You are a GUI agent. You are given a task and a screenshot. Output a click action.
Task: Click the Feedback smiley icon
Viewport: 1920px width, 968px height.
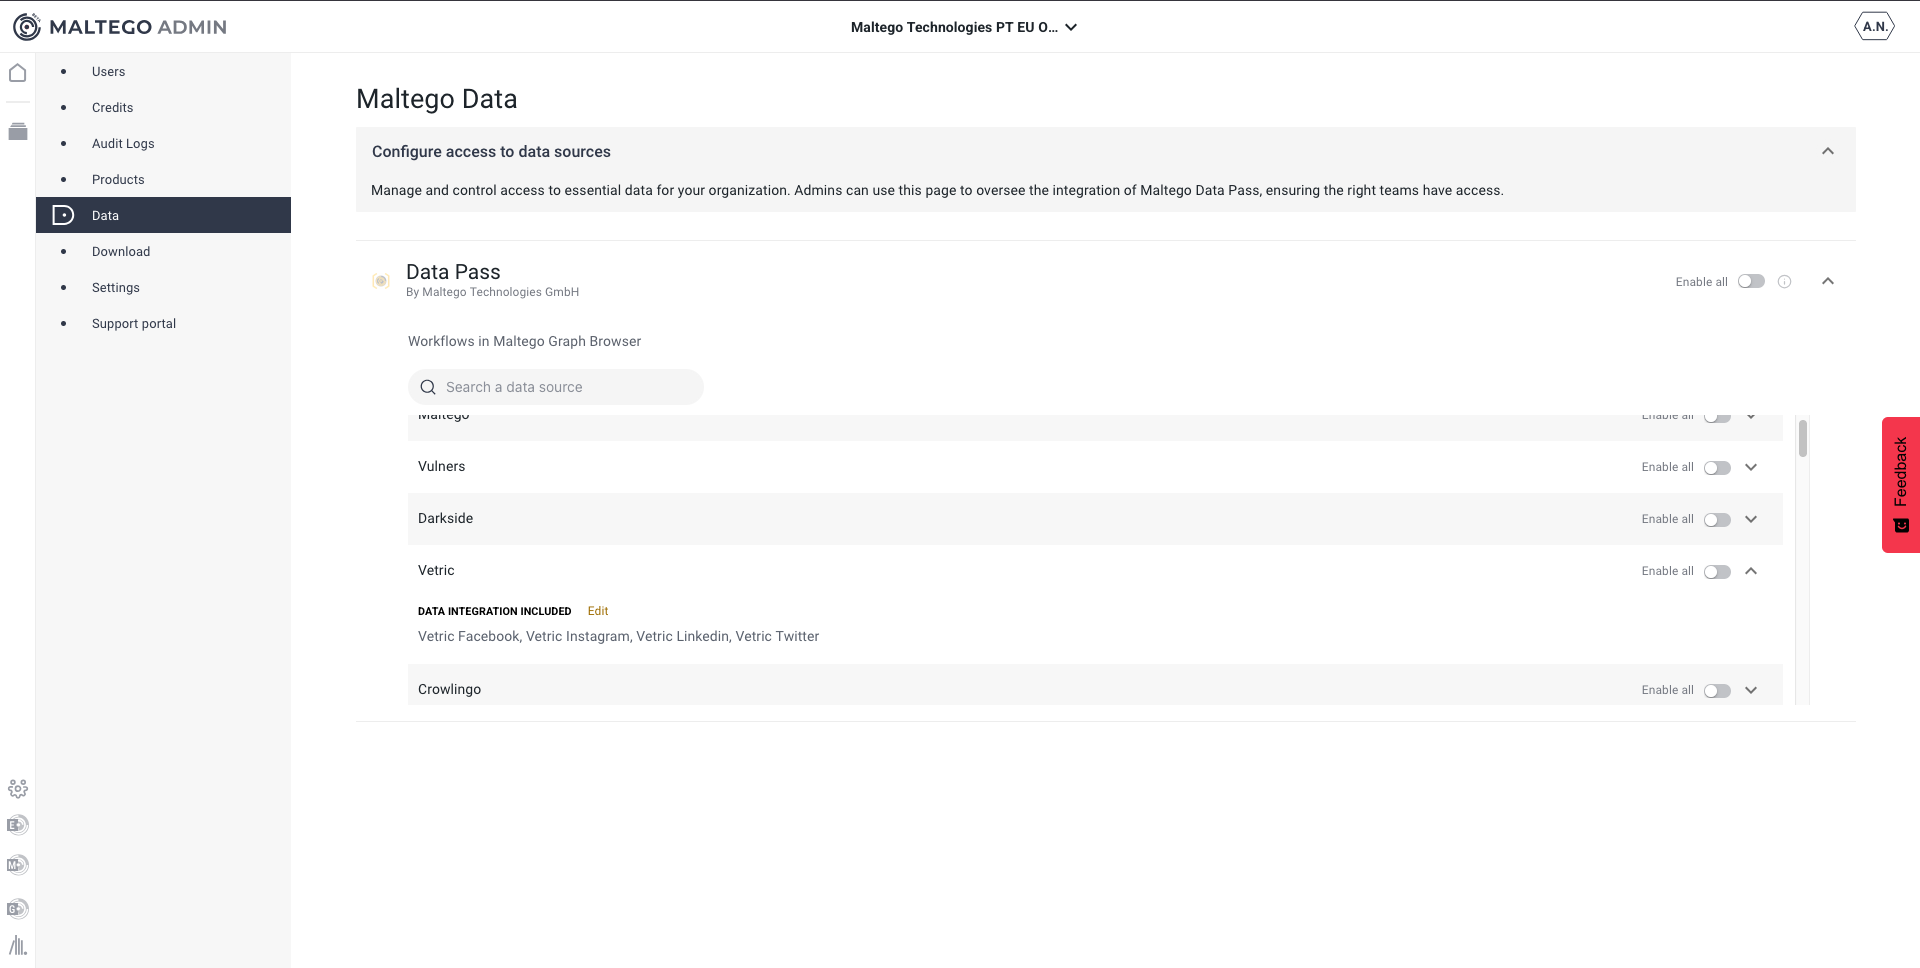coord(1901,526)
